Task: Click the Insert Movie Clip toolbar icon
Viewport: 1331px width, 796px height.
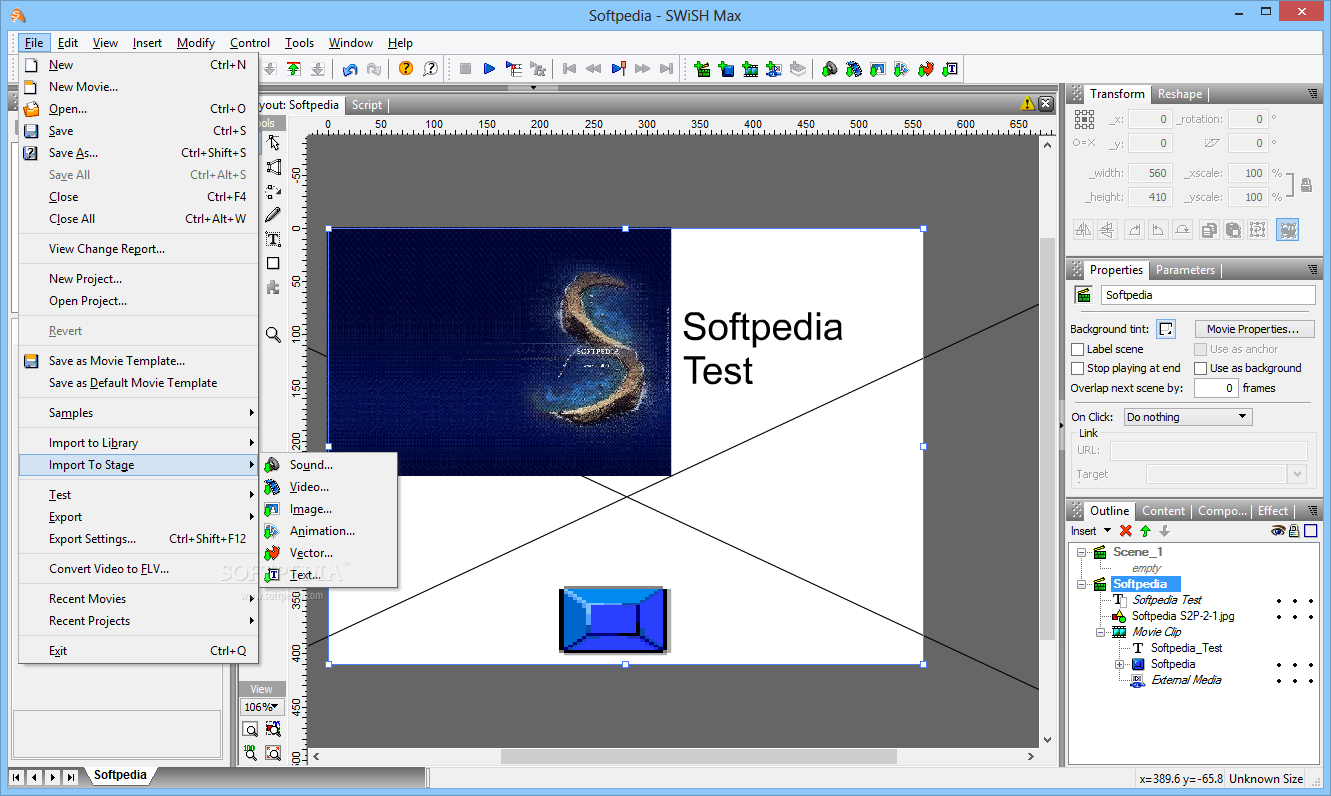Action: [750, 69]
